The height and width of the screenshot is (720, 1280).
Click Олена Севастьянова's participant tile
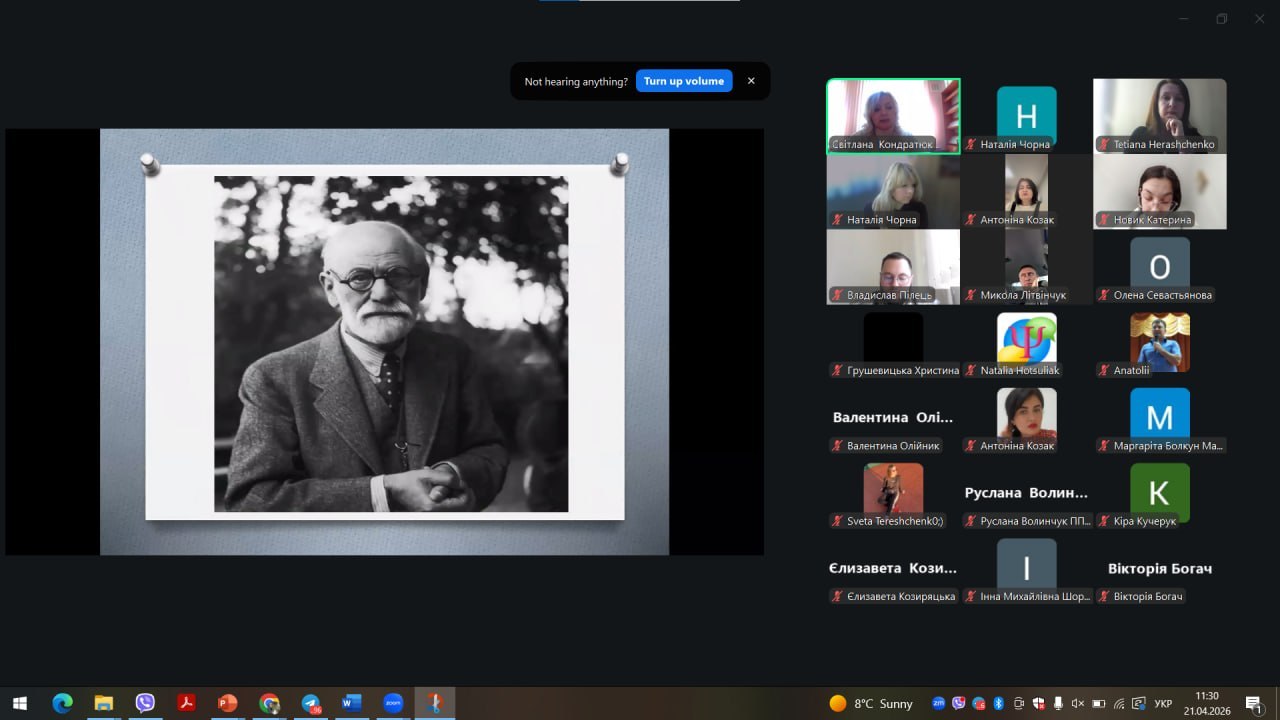point(1159,267)
